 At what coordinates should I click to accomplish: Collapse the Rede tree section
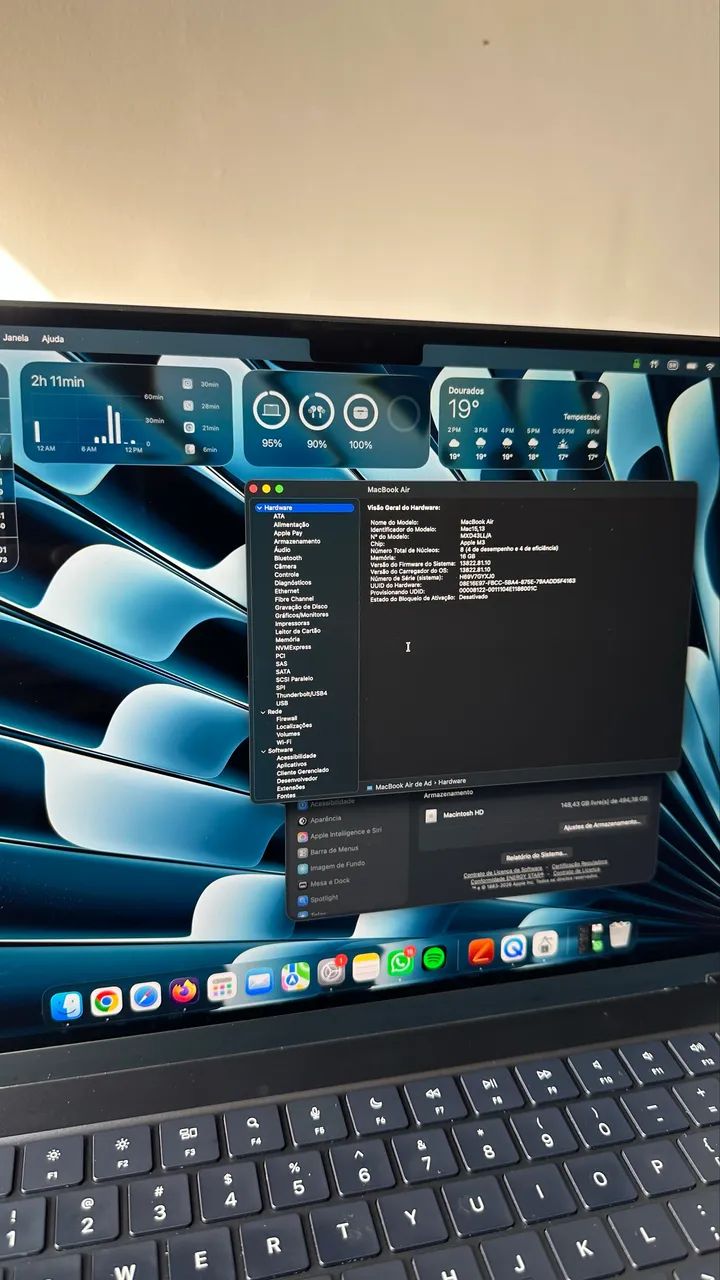[263, 711]
